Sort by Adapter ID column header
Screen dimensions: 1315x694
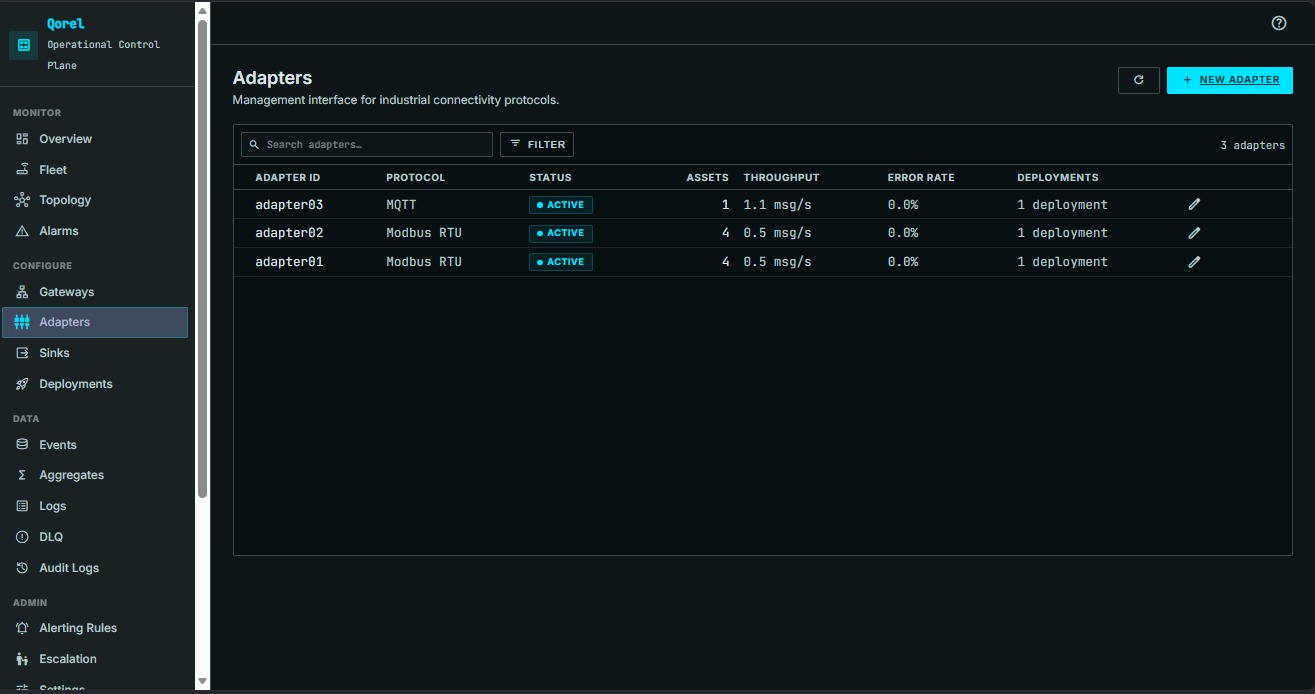pyautogui.click(x=287, y=178)
